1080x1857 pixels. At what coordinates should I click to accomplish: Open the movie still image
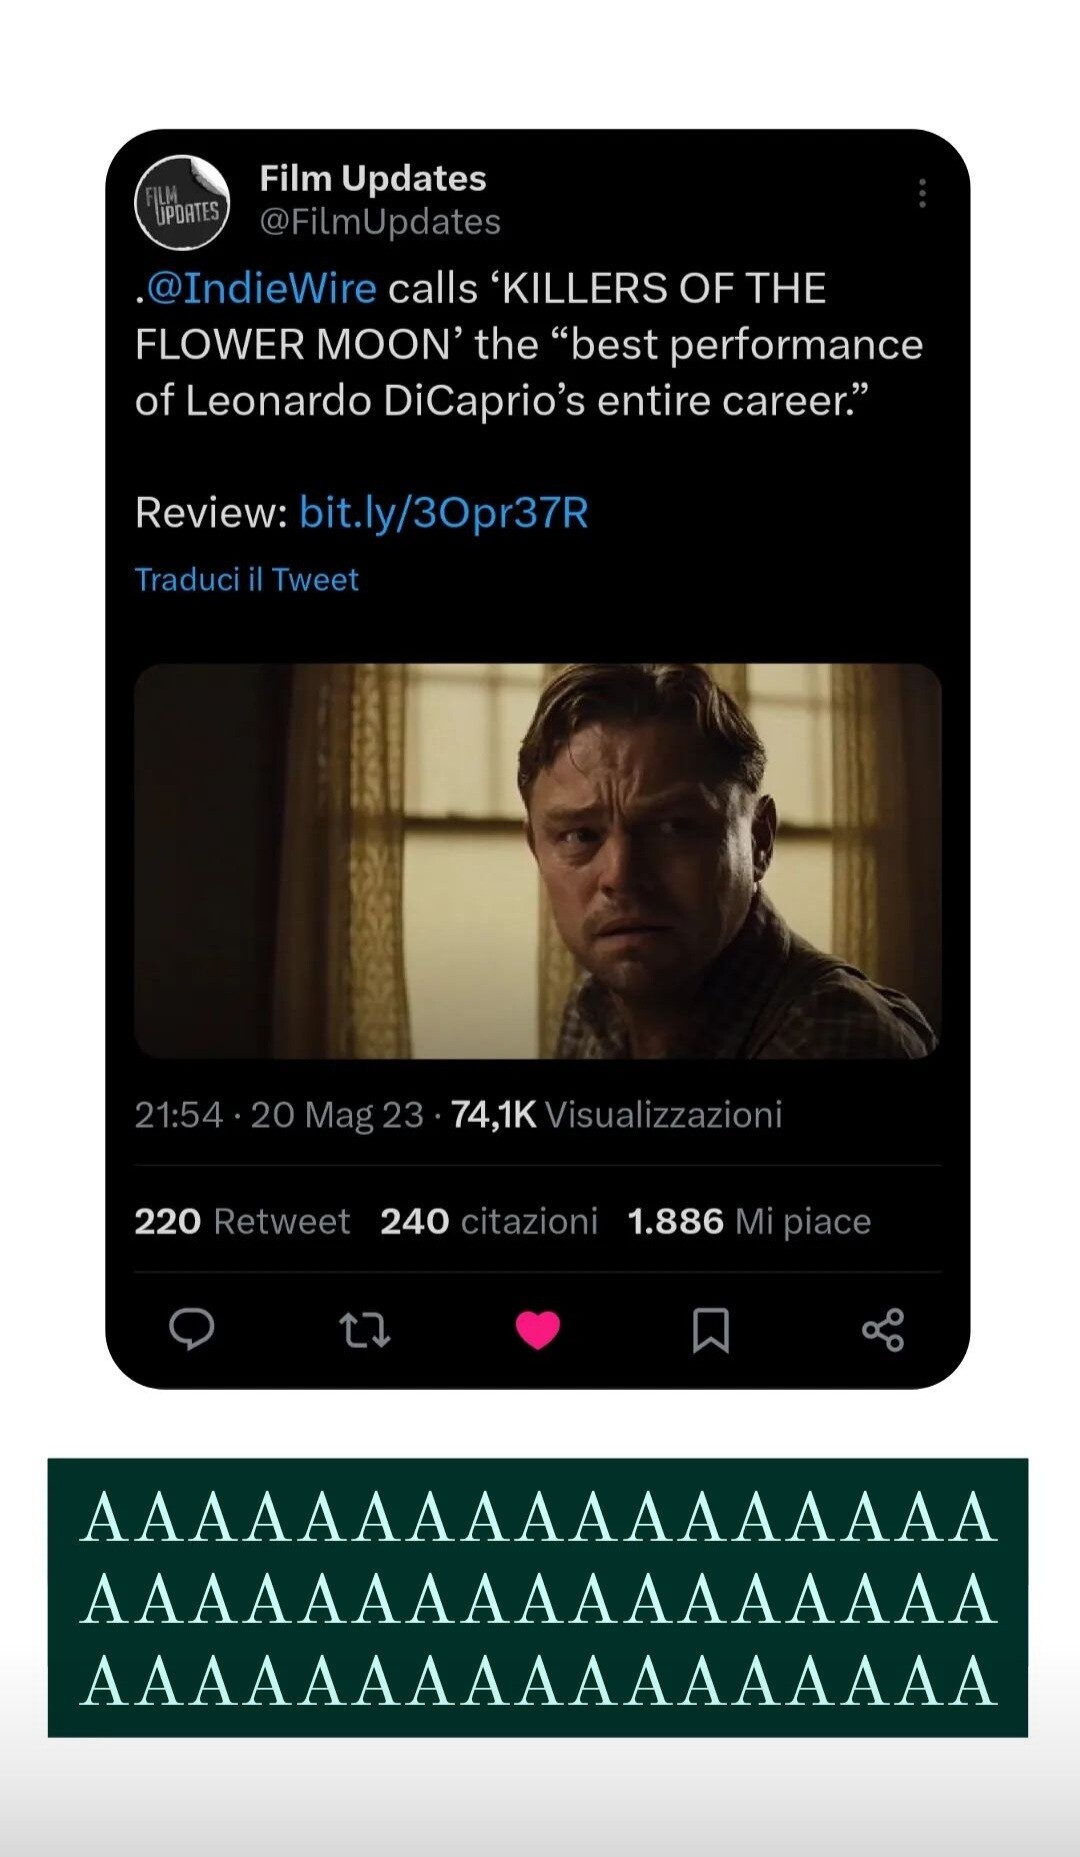coord(538,860)
